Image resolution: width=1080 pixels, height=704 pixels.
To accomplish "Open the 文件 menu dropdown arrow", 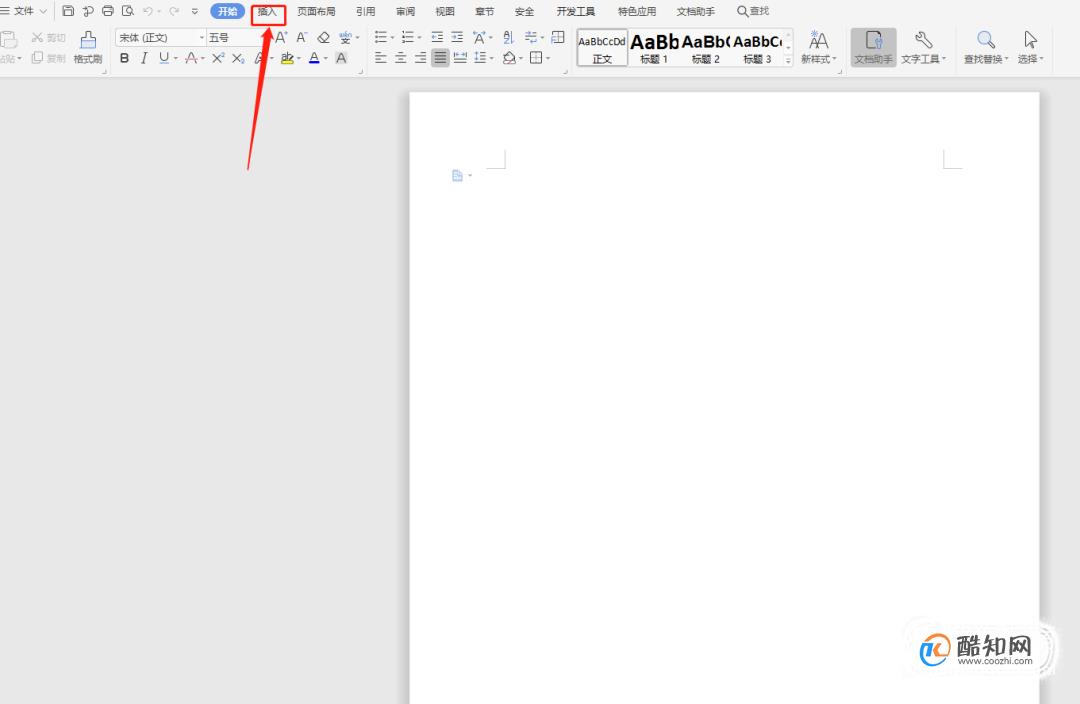I will (43, 11).
